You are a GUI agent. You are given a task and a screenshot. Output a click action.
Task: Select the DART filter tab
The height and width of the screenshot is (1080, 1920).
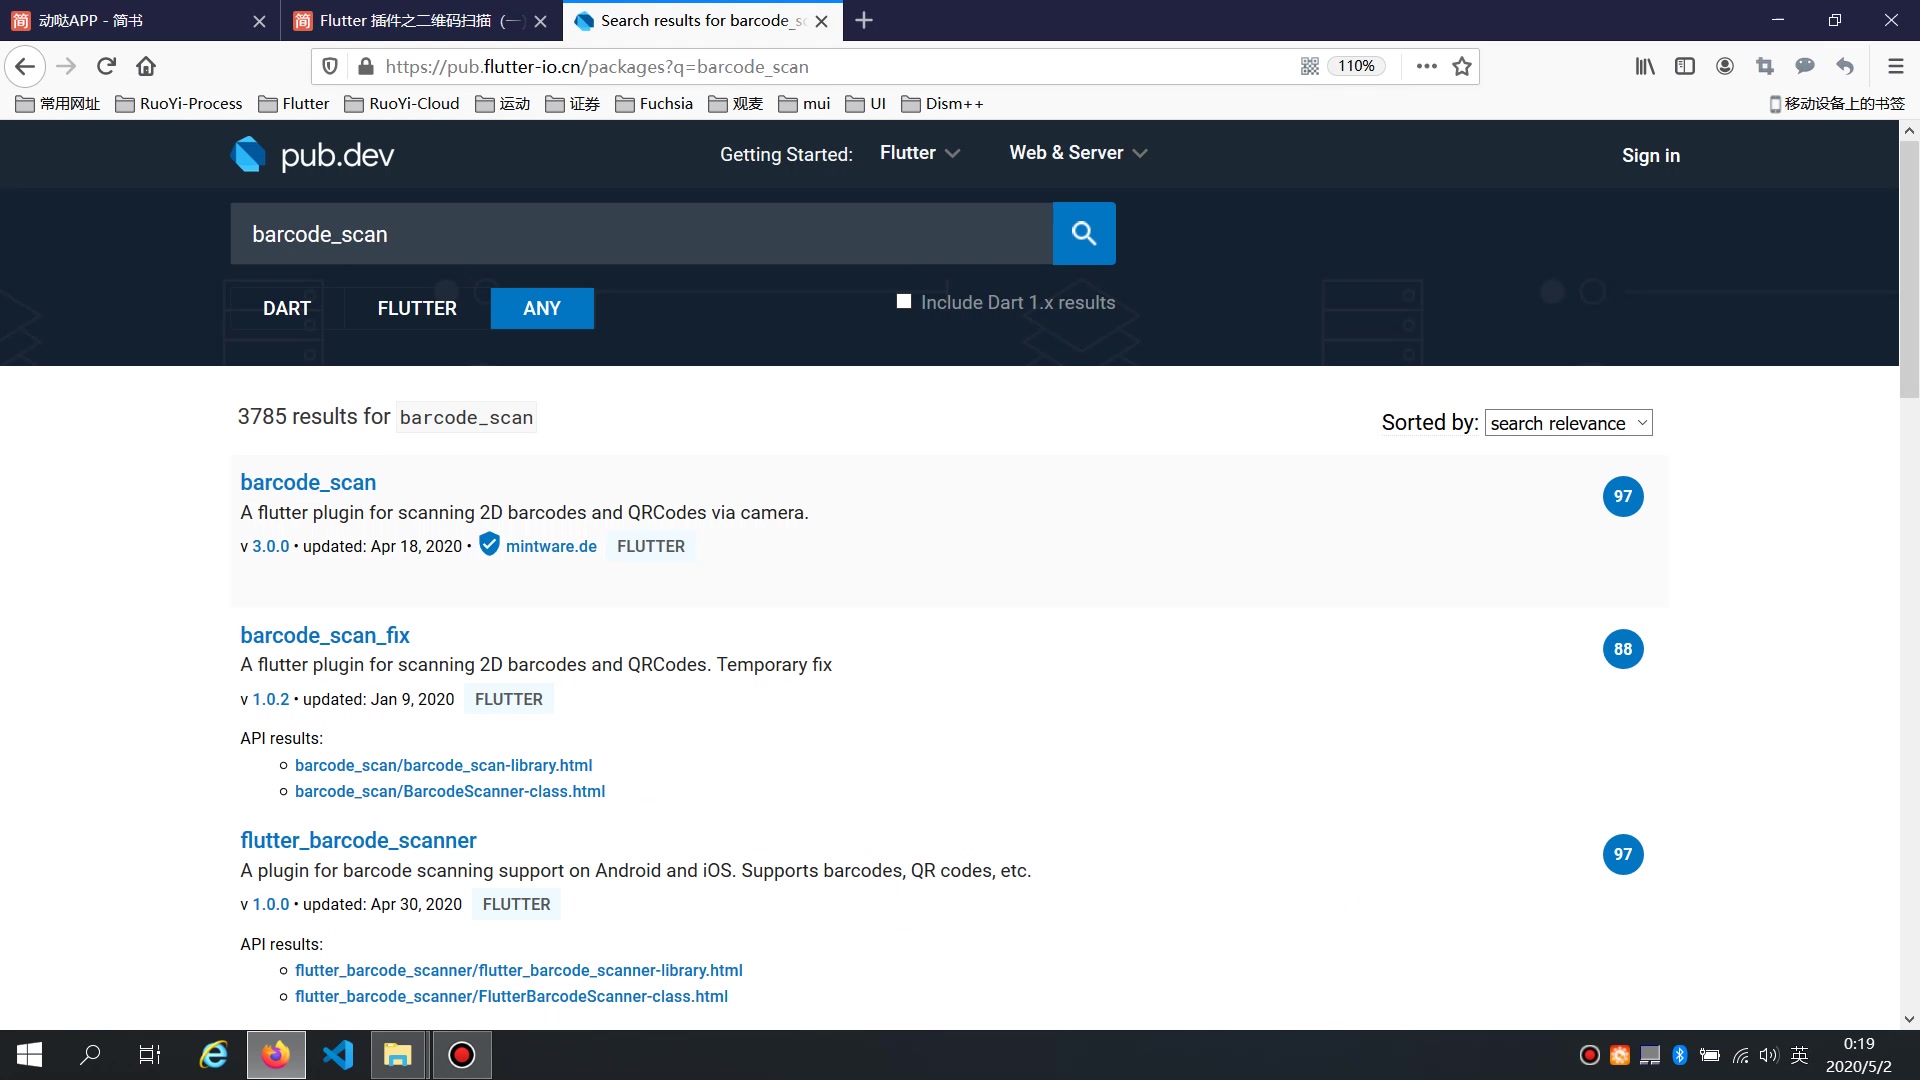pos(286,308)
